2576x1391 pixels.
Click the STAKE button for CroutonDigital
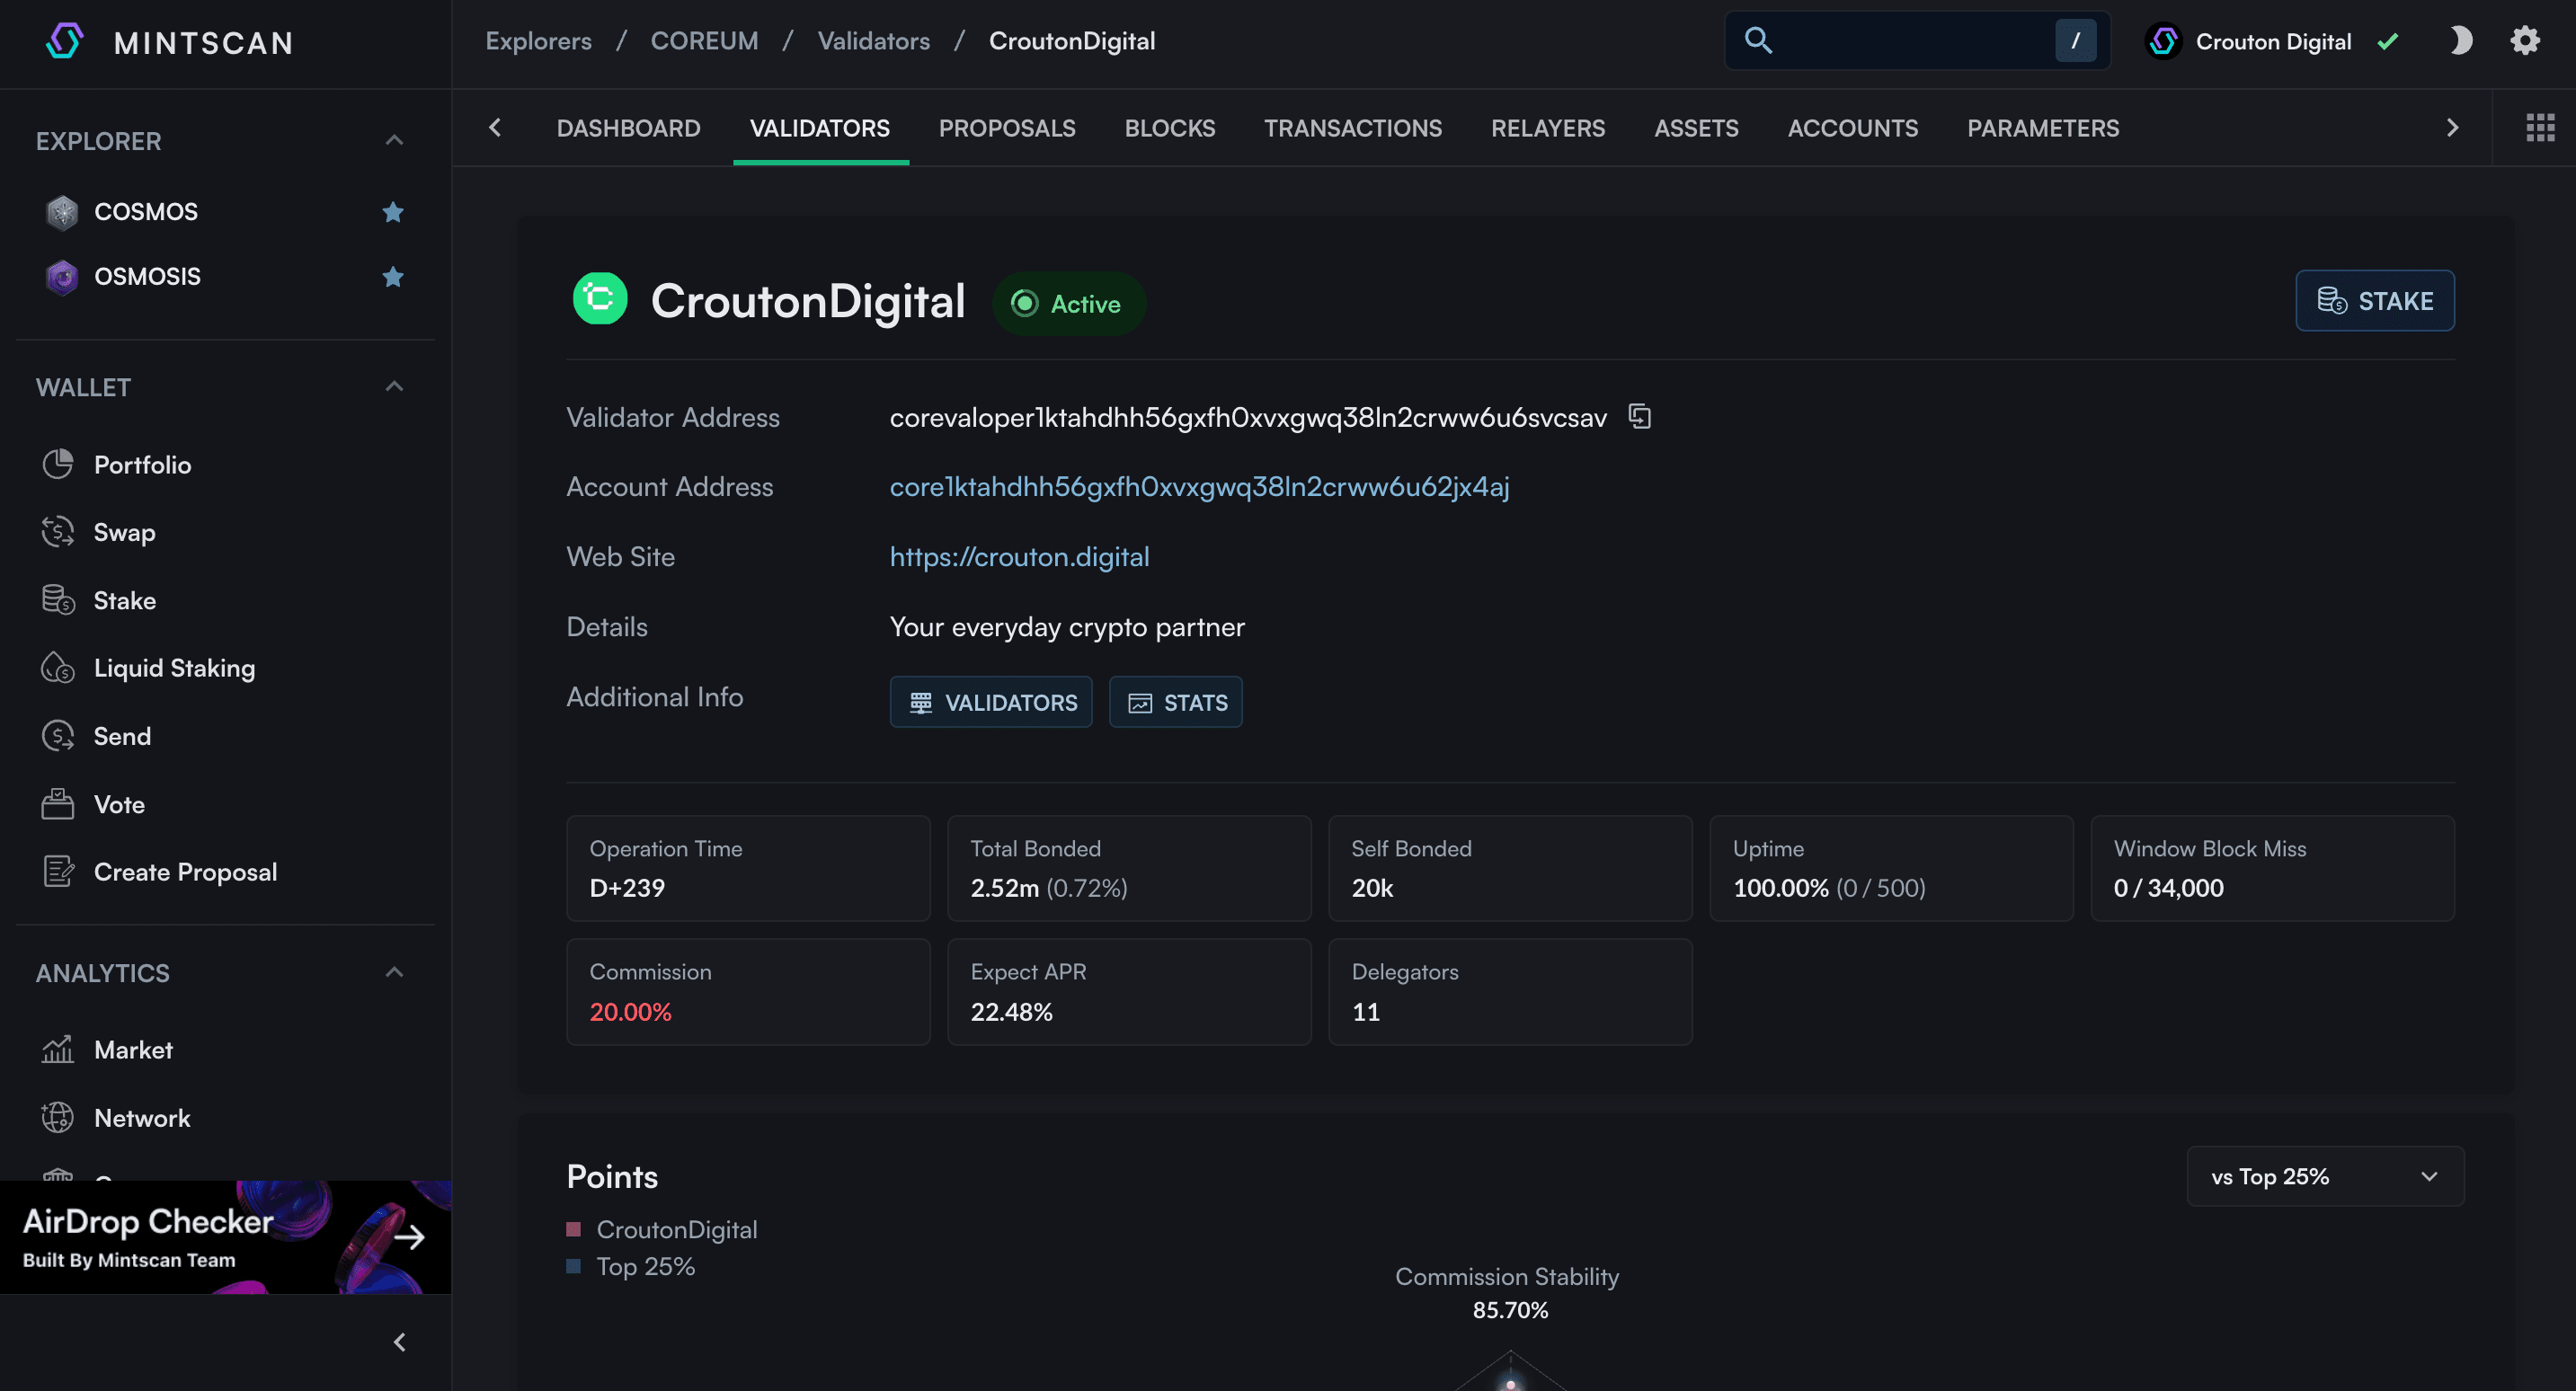pyautogui.click(x=2376, y=300)
